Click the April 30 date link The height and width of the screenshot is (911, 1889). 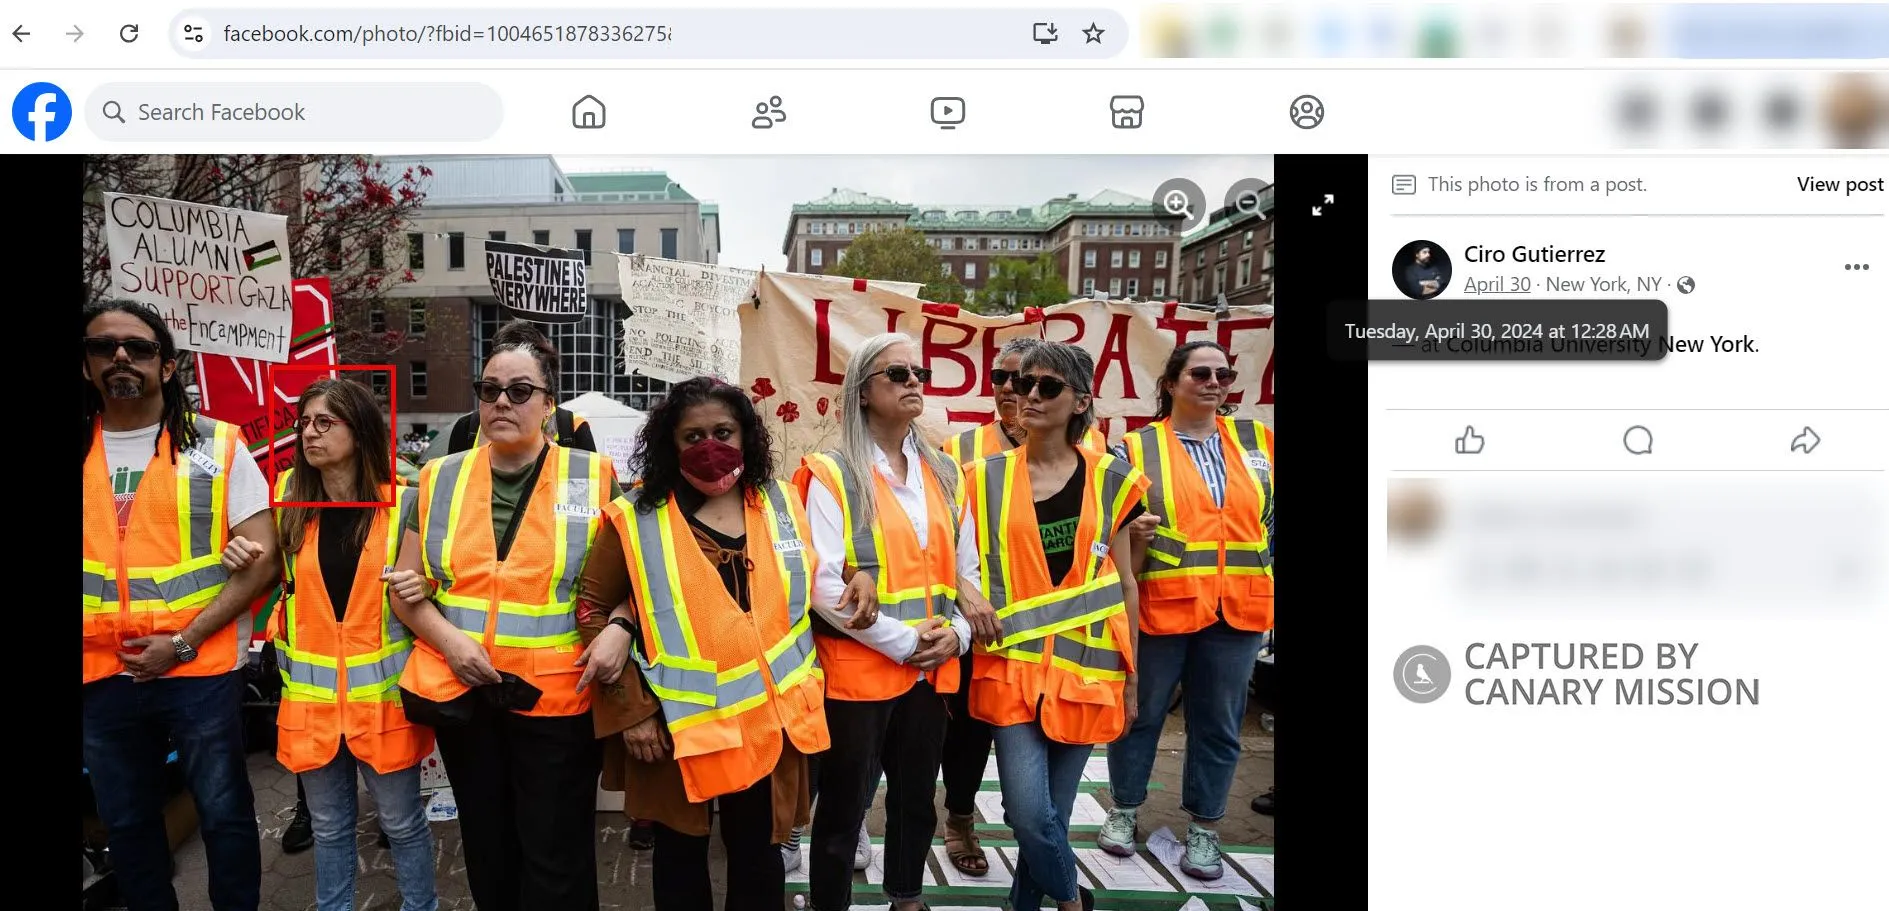[1496, 284]
